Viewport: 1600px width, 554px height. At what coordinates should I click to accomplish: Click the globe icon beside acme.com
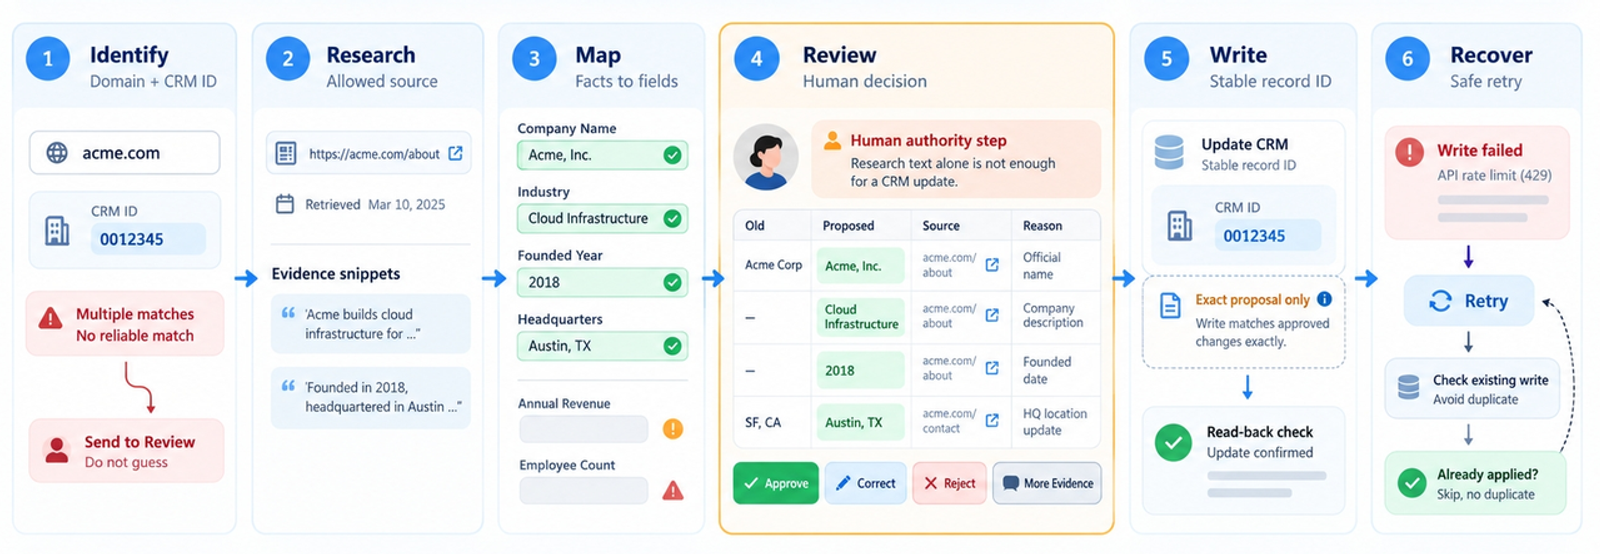[x=57, y=153]
